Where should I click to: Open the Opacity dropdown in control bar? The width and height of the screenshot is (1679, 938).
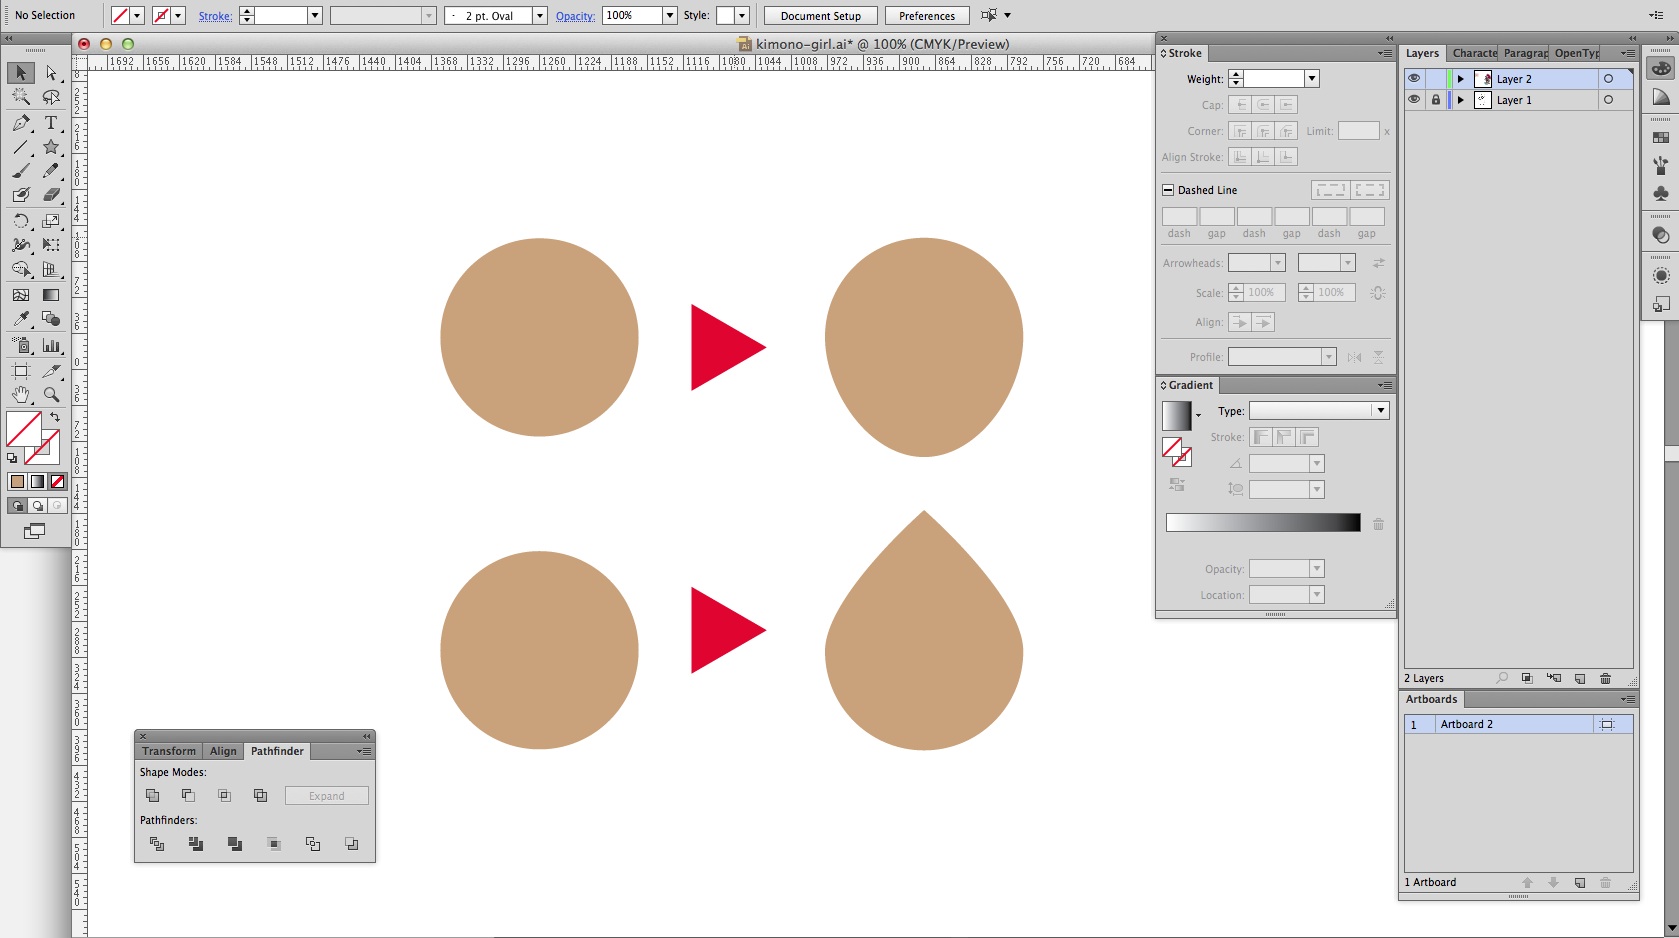click(x=670, y=16)
